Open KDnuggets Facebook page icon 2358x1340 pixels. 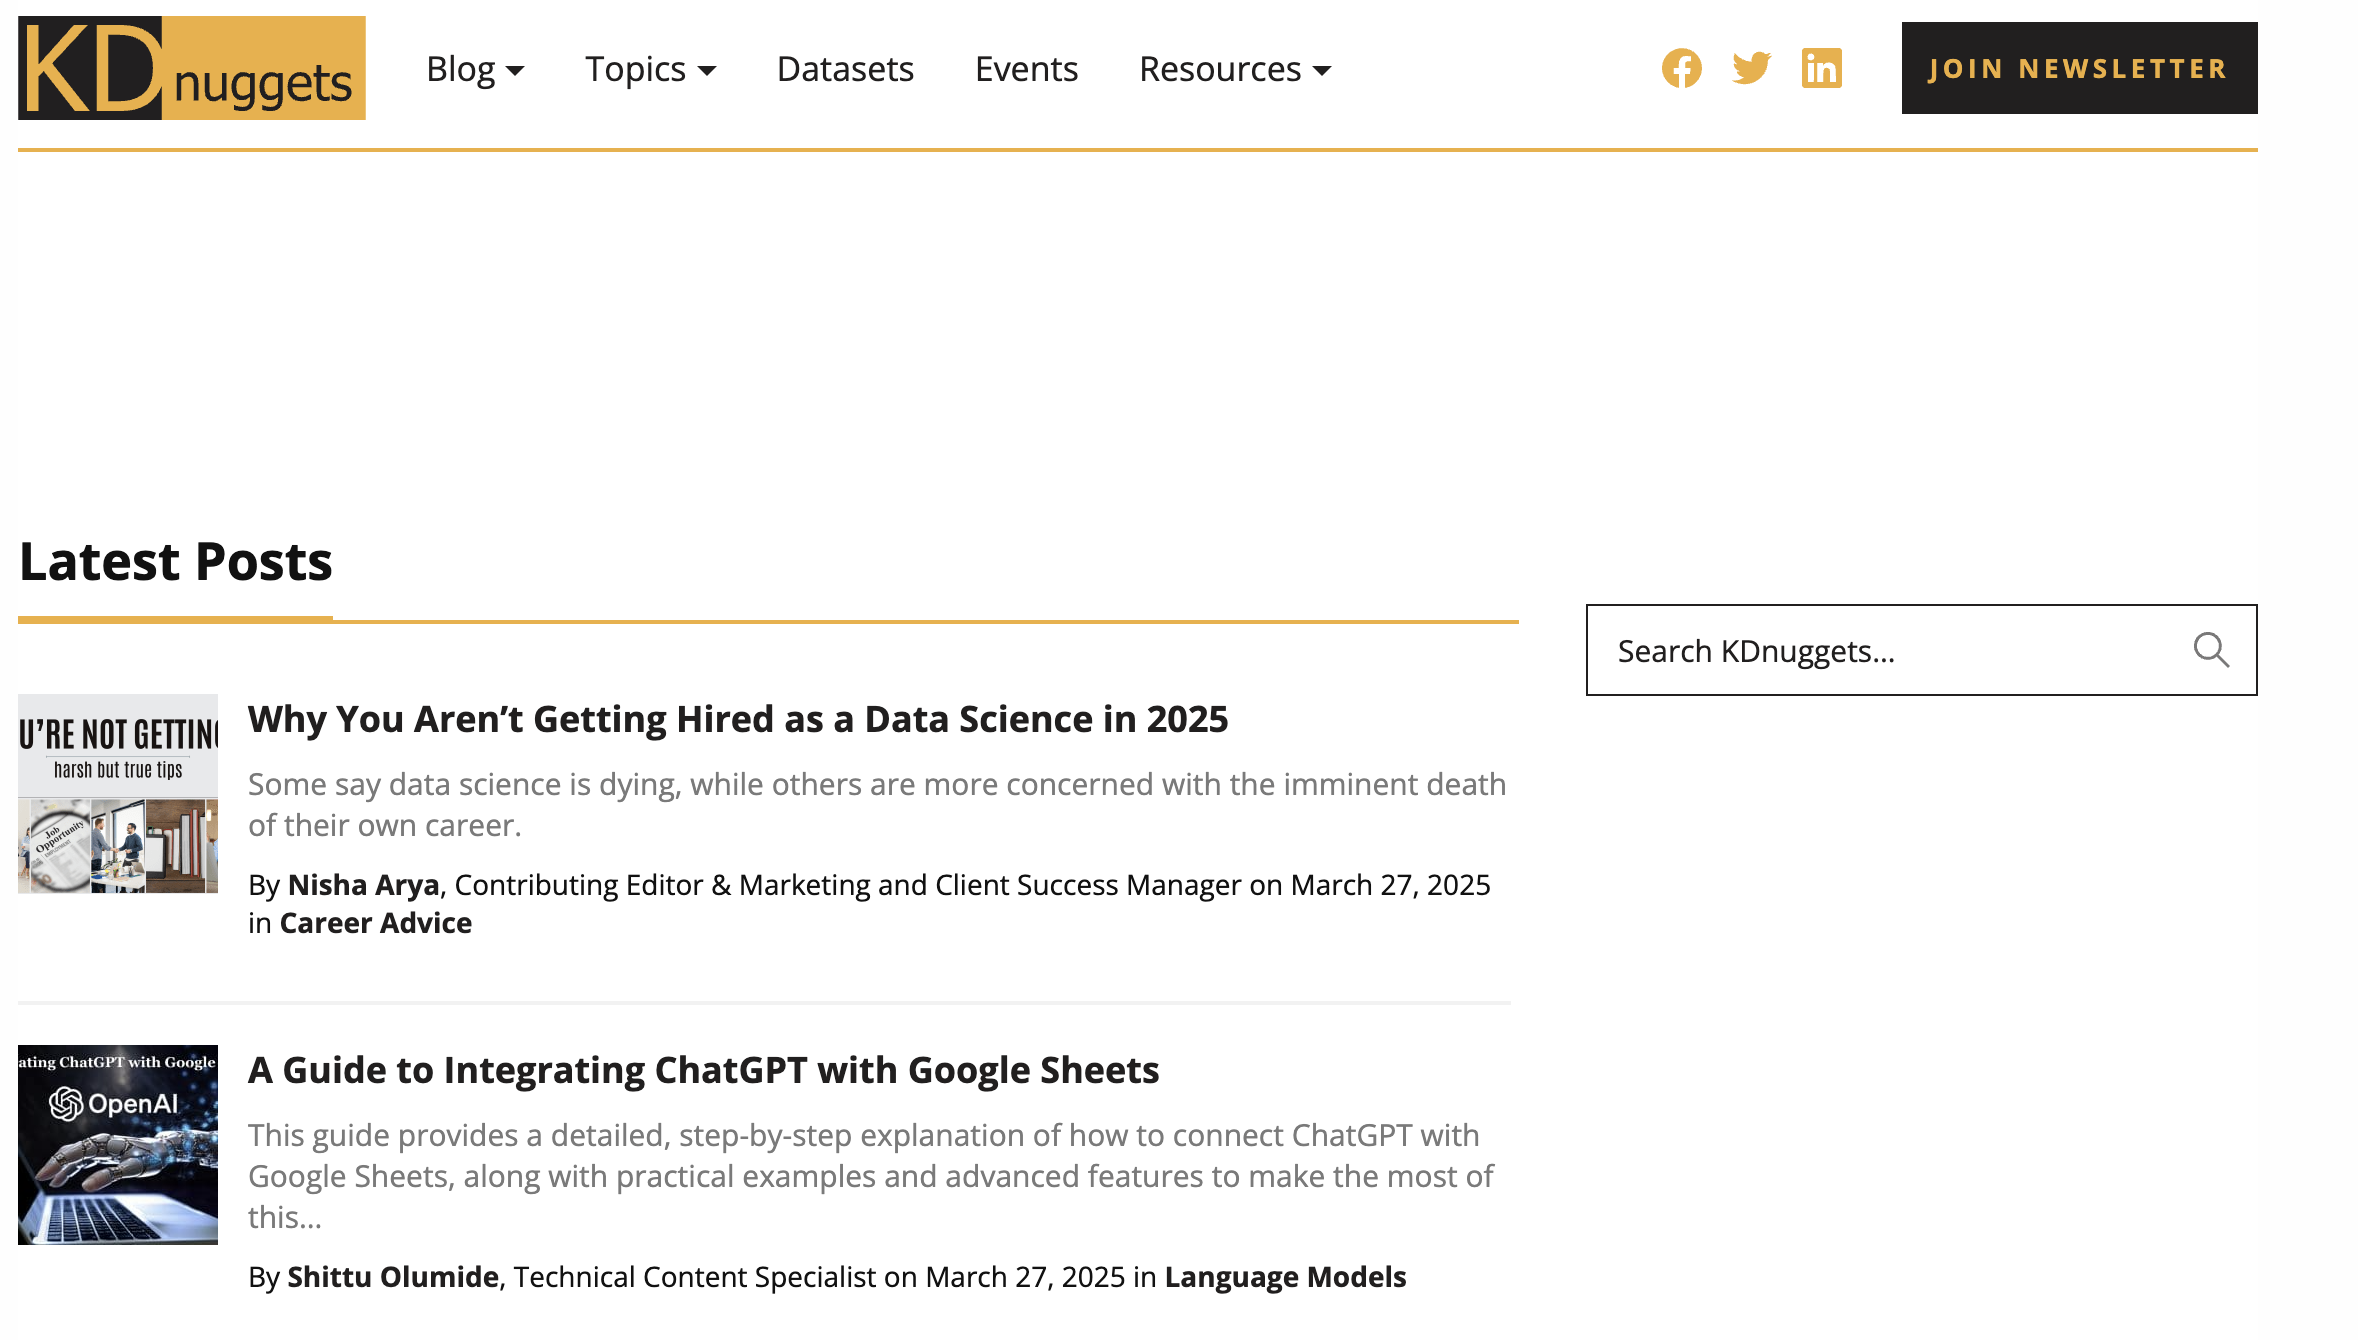[1681, 68]
